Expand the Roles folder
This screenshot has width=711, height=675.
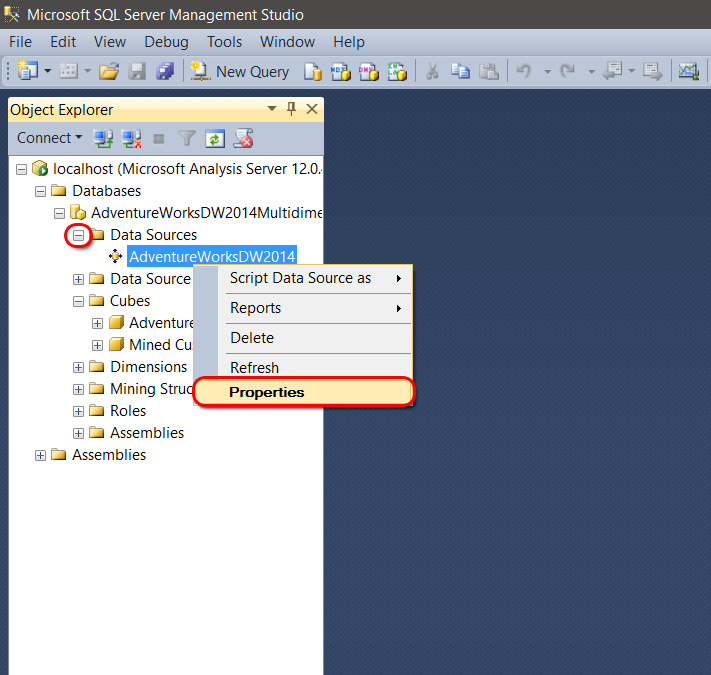click(x=78, y=411)
